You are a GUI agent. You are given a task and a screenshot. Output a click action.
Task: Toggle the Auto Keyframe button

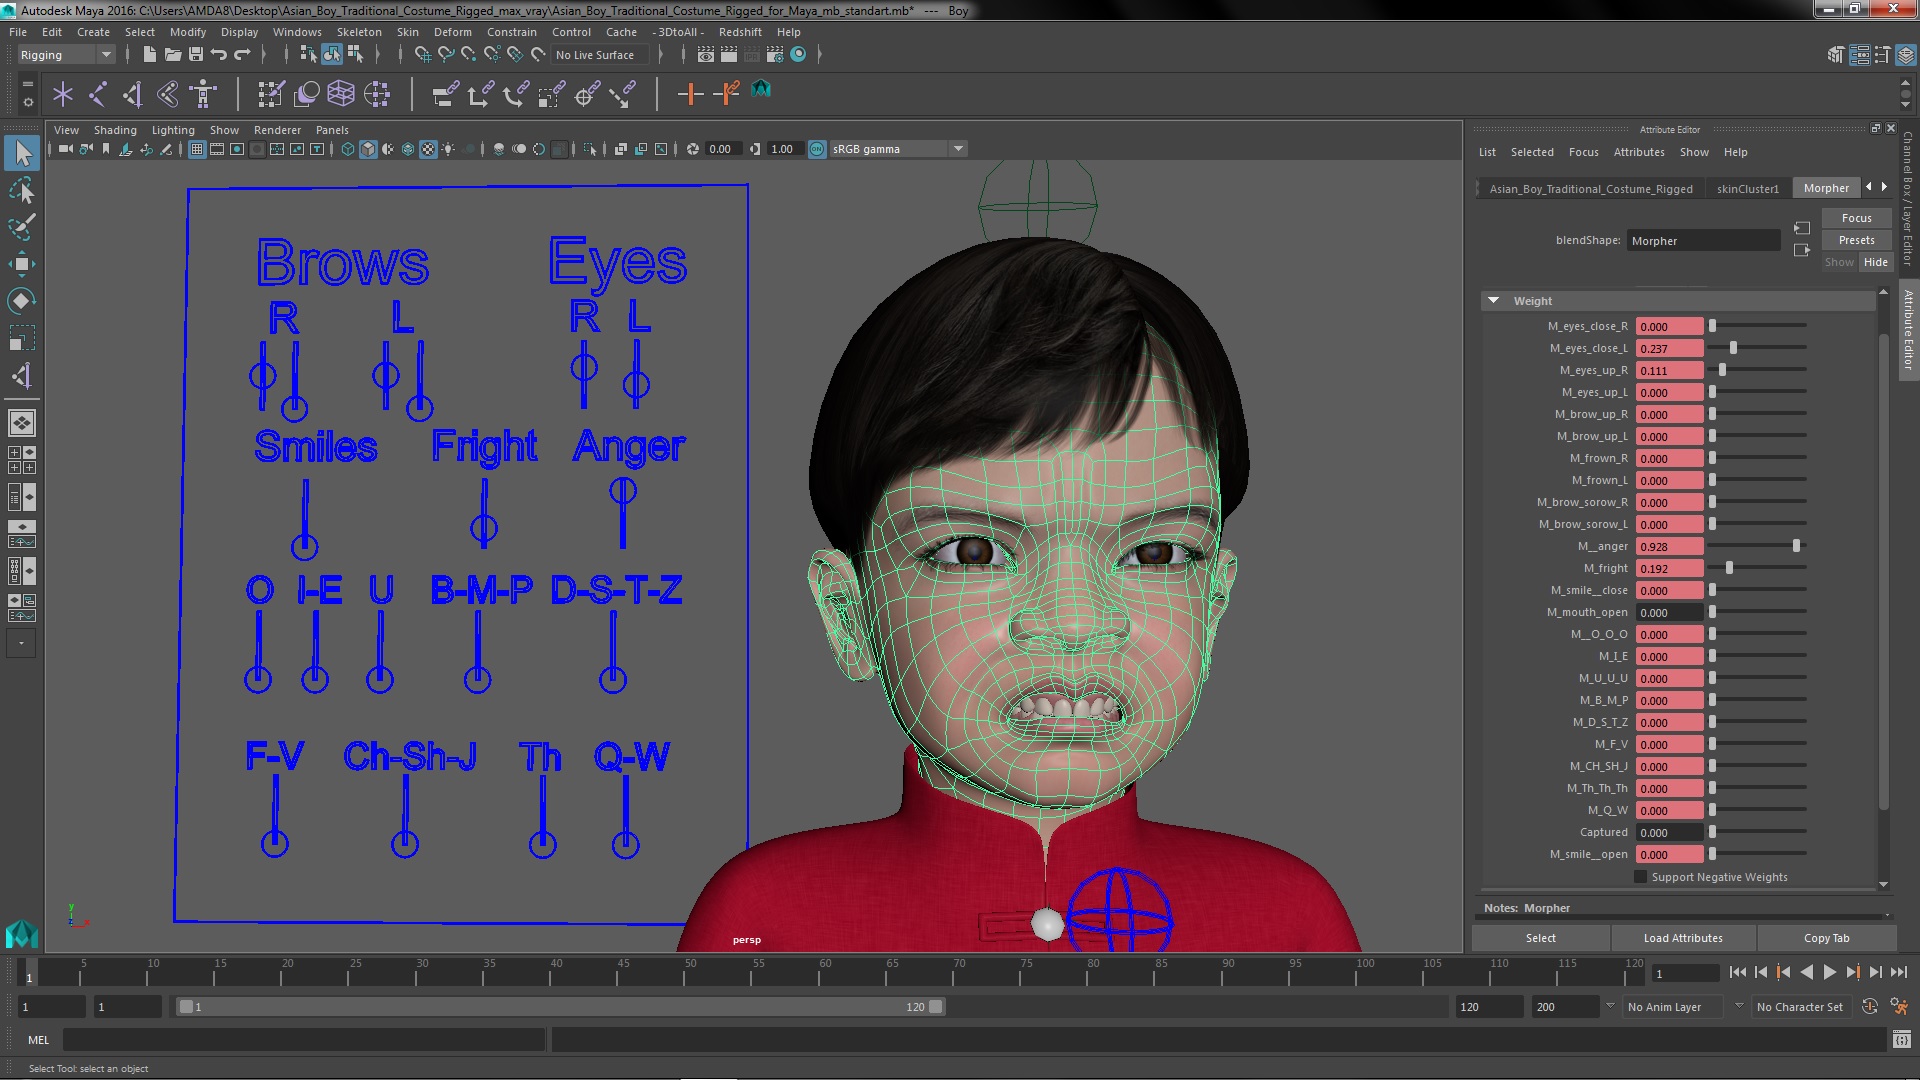click(x=1870, y=1007)
